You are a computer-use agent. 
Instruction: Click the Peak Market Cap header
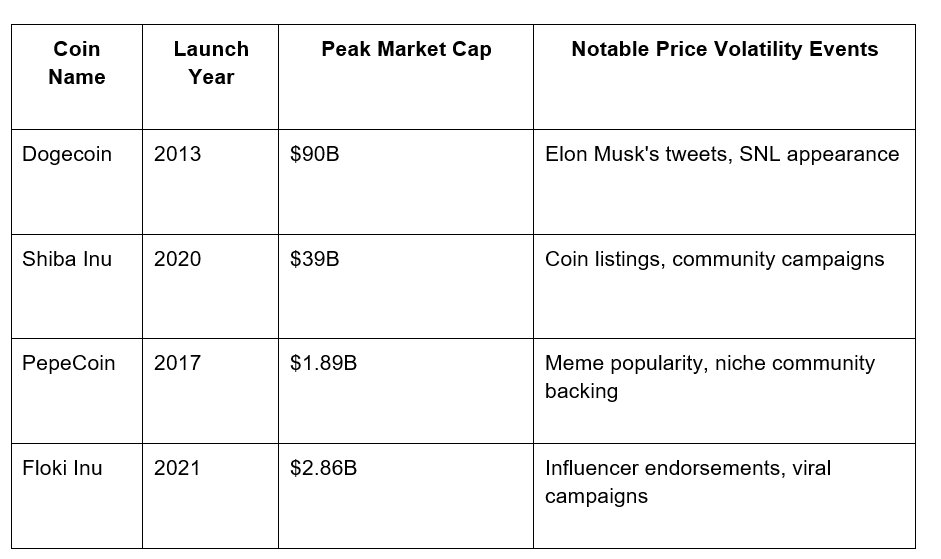pyautogui.click(x=406, y=77)
